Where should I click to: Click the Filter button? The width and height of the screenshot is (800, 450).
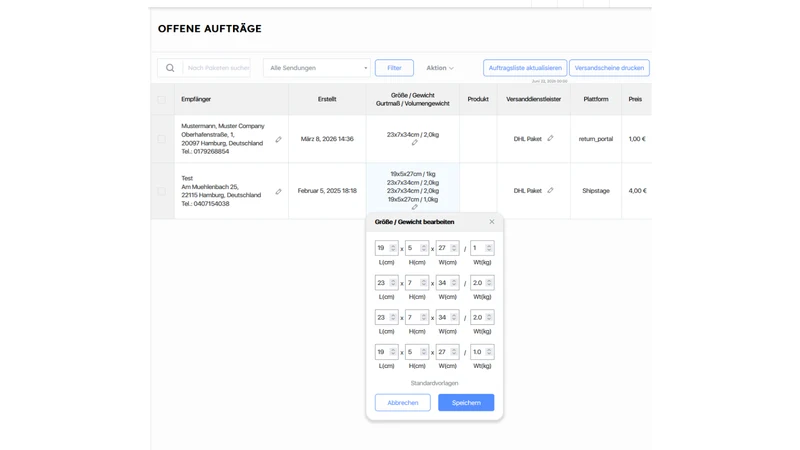pos(394,68)
